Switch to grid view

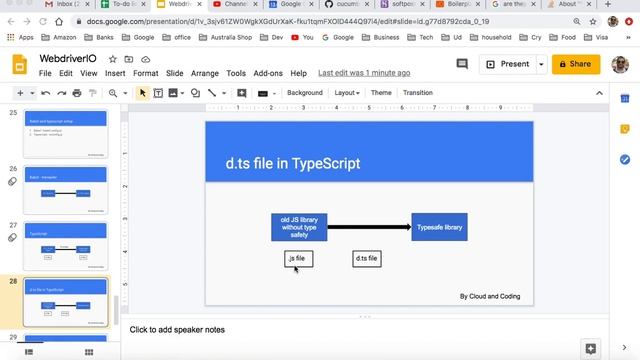(x=89, y=352)
